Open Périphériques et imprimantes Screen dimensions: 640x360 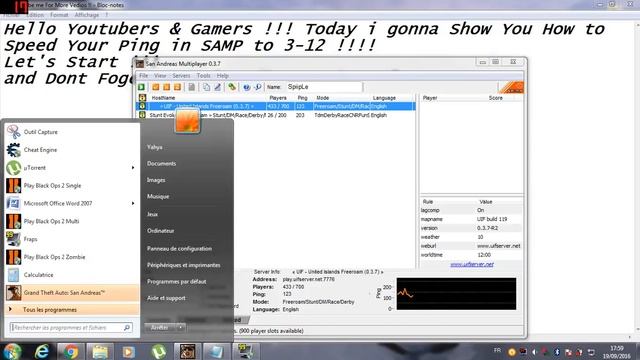(x=184, y=265)
